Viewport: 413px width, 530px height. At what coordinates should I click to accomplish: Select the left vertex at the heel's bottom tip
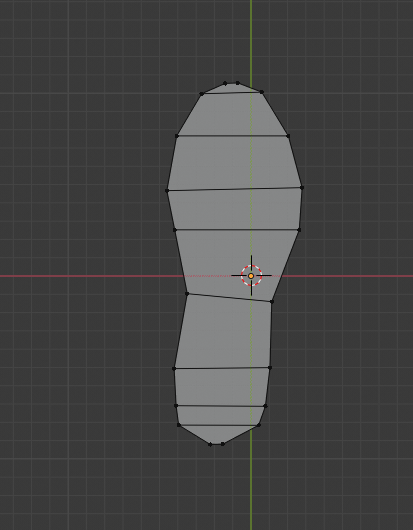210,444
